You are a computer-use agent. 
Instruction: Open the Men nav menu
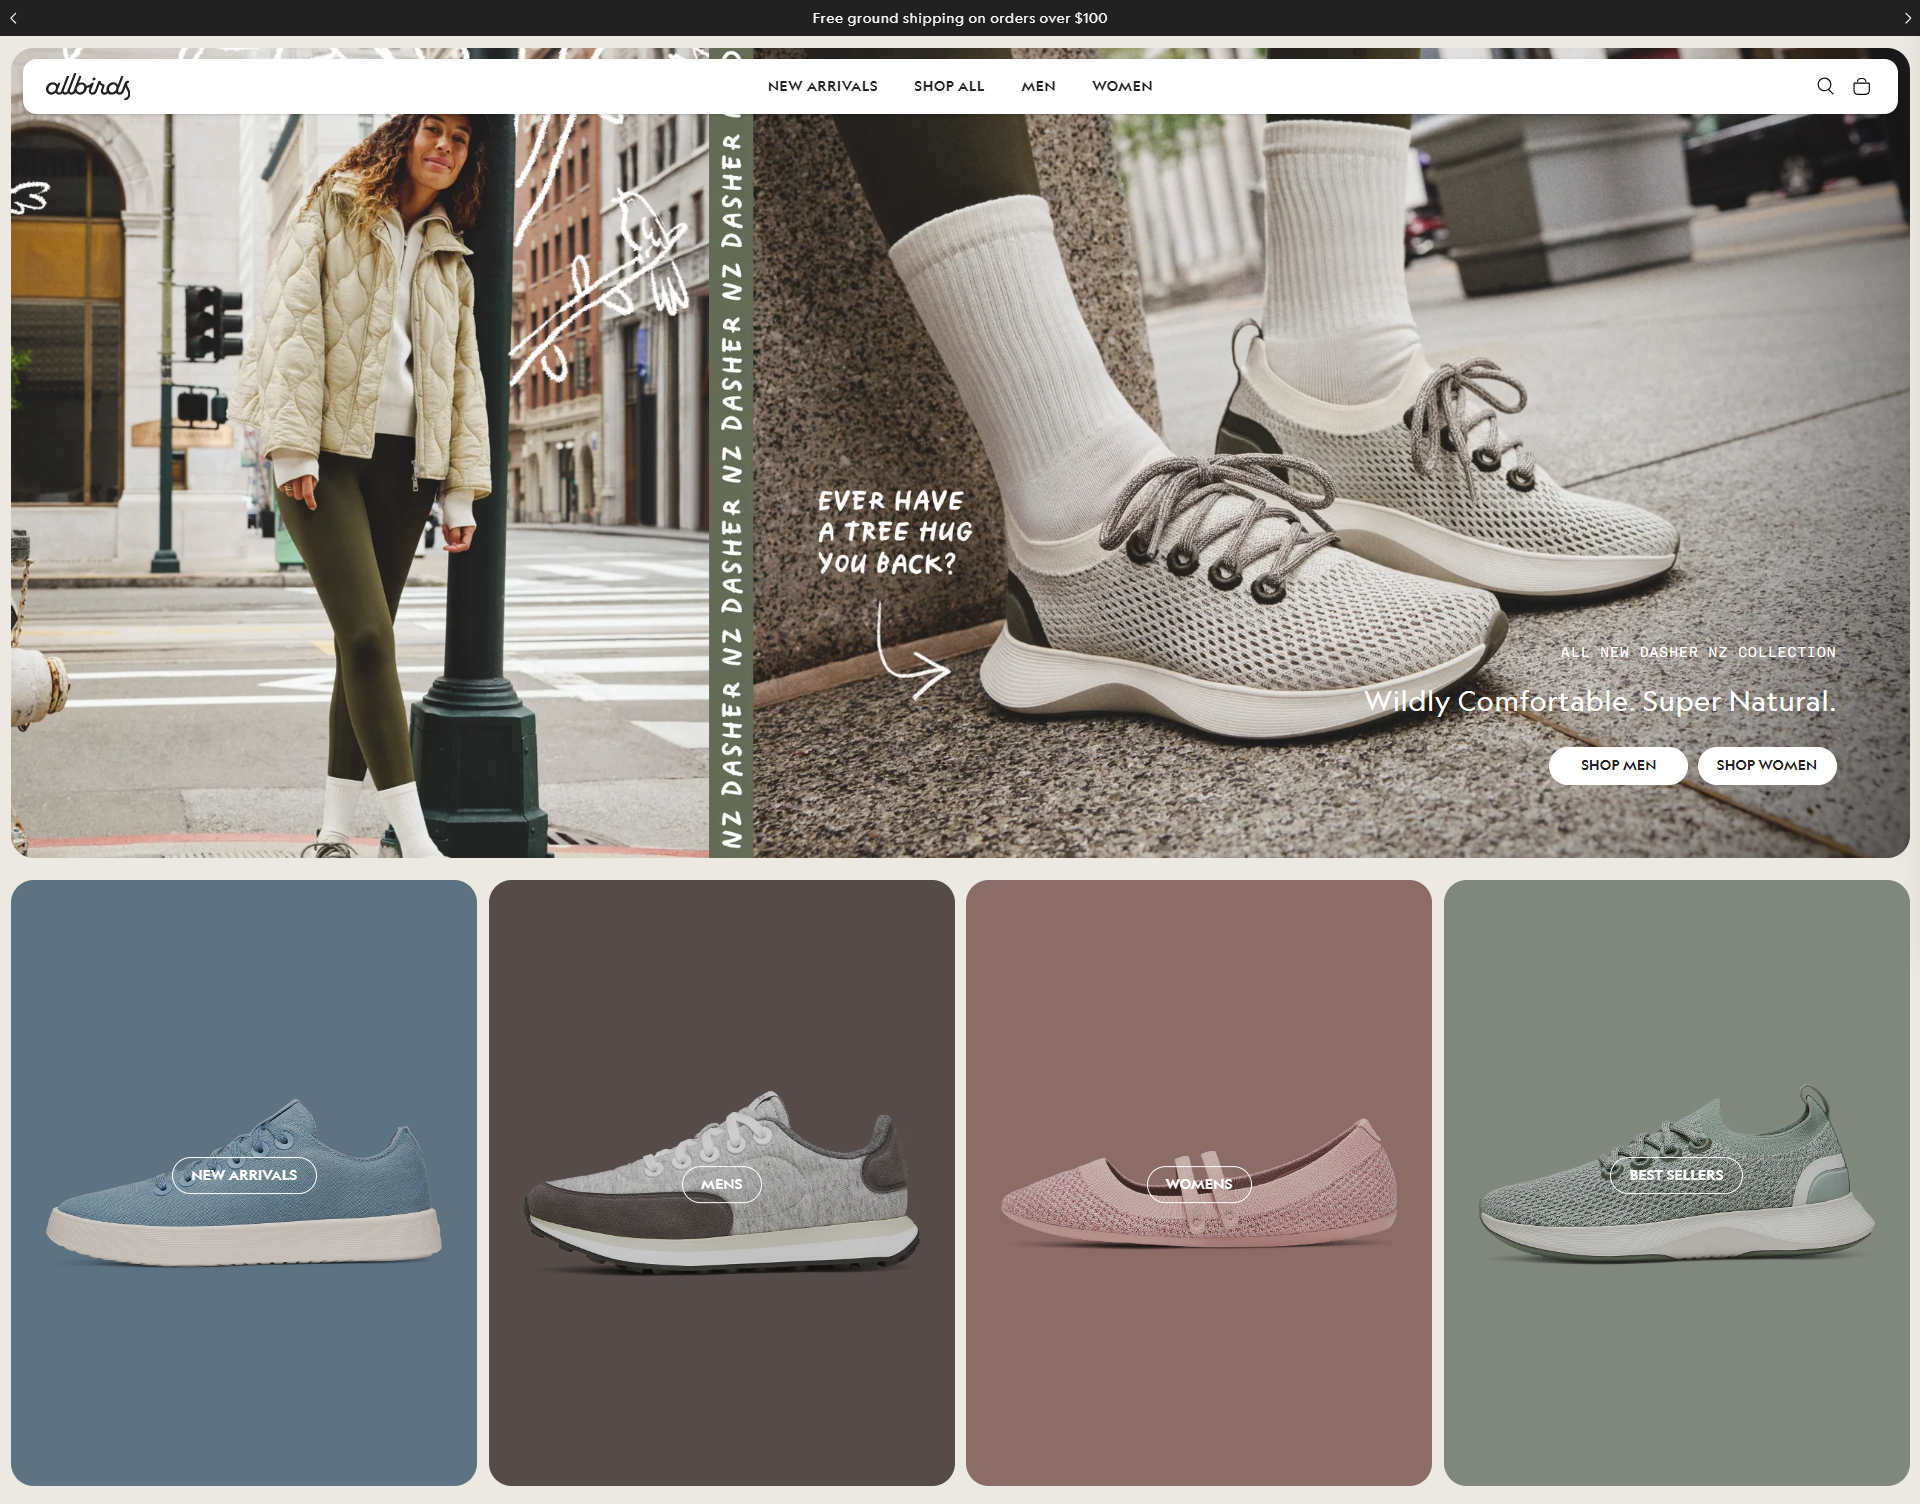click(x=1038, y=86)
